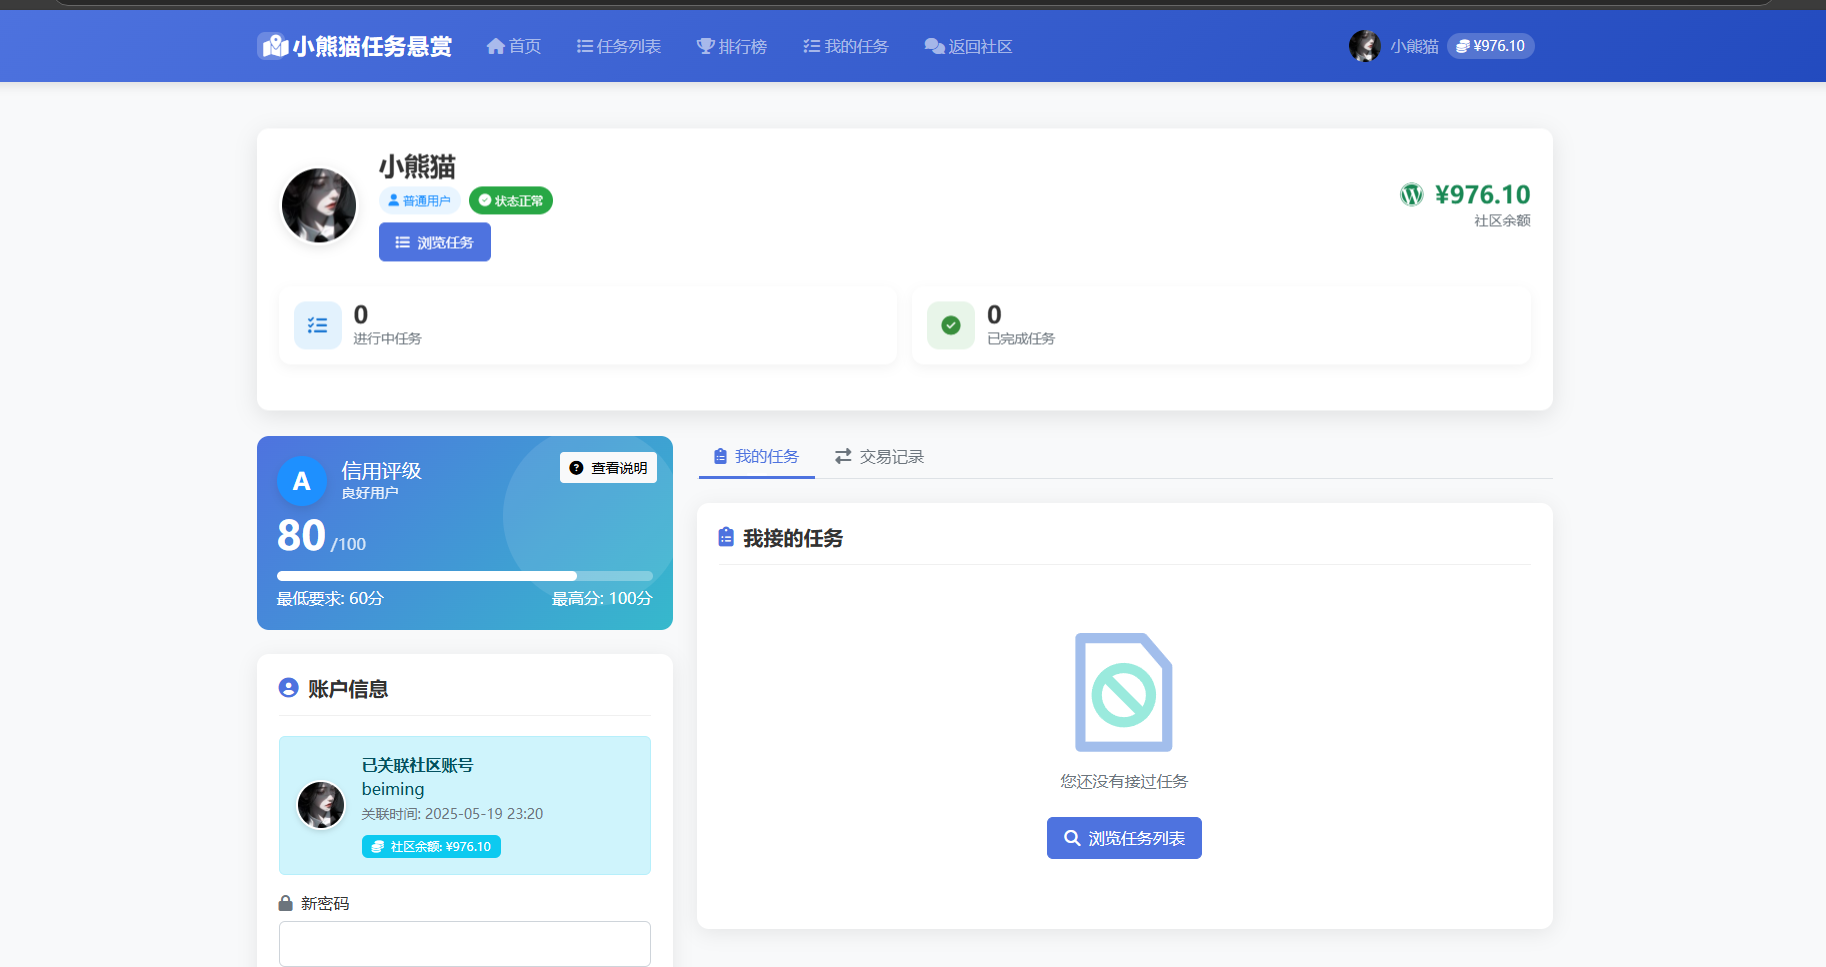Viewport: 1826px width, 967px height.
Task: Switch to the 交易记录 tab
Action: [x=880, y=457]
